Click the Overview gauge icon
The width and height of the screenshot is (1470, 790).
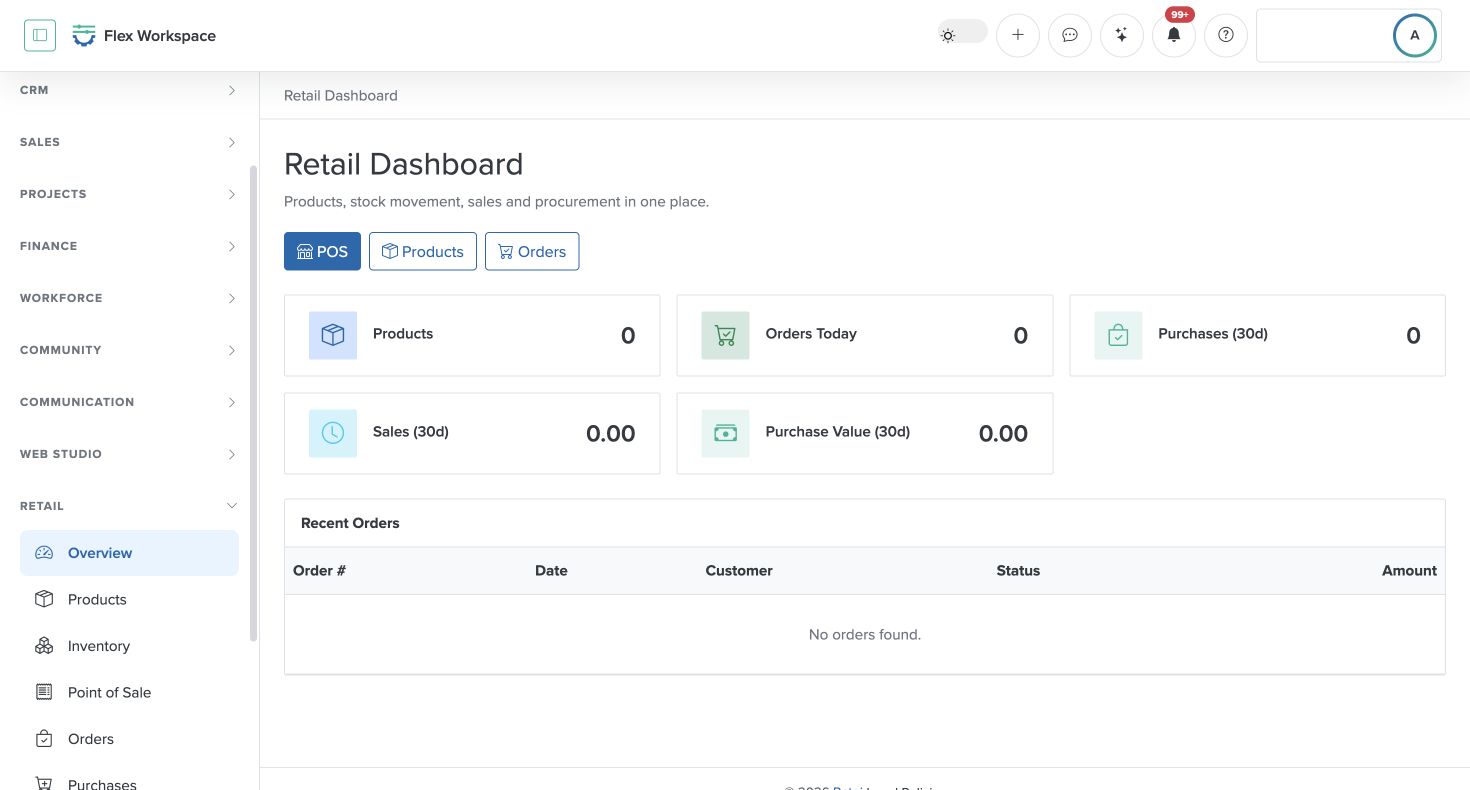[x=44, y=553]
